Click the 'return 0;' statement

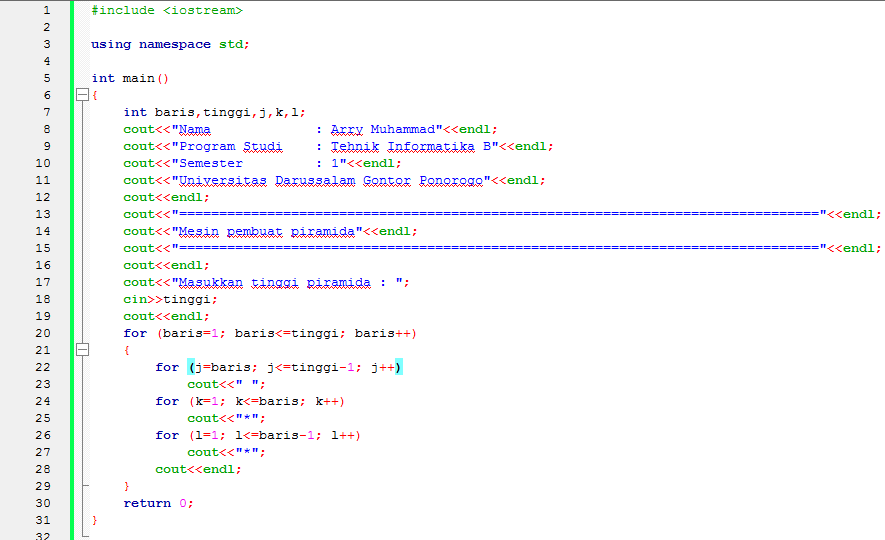coord(159,503)
